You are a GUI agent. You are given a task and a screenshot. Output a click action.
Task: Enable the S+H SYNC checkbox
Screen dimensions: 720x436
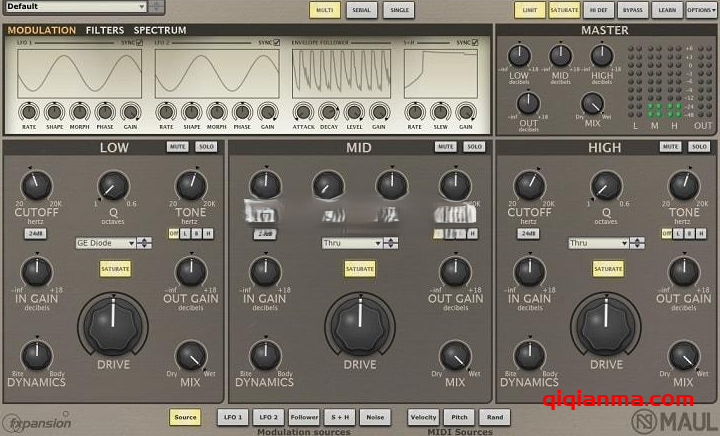point(474,43)
